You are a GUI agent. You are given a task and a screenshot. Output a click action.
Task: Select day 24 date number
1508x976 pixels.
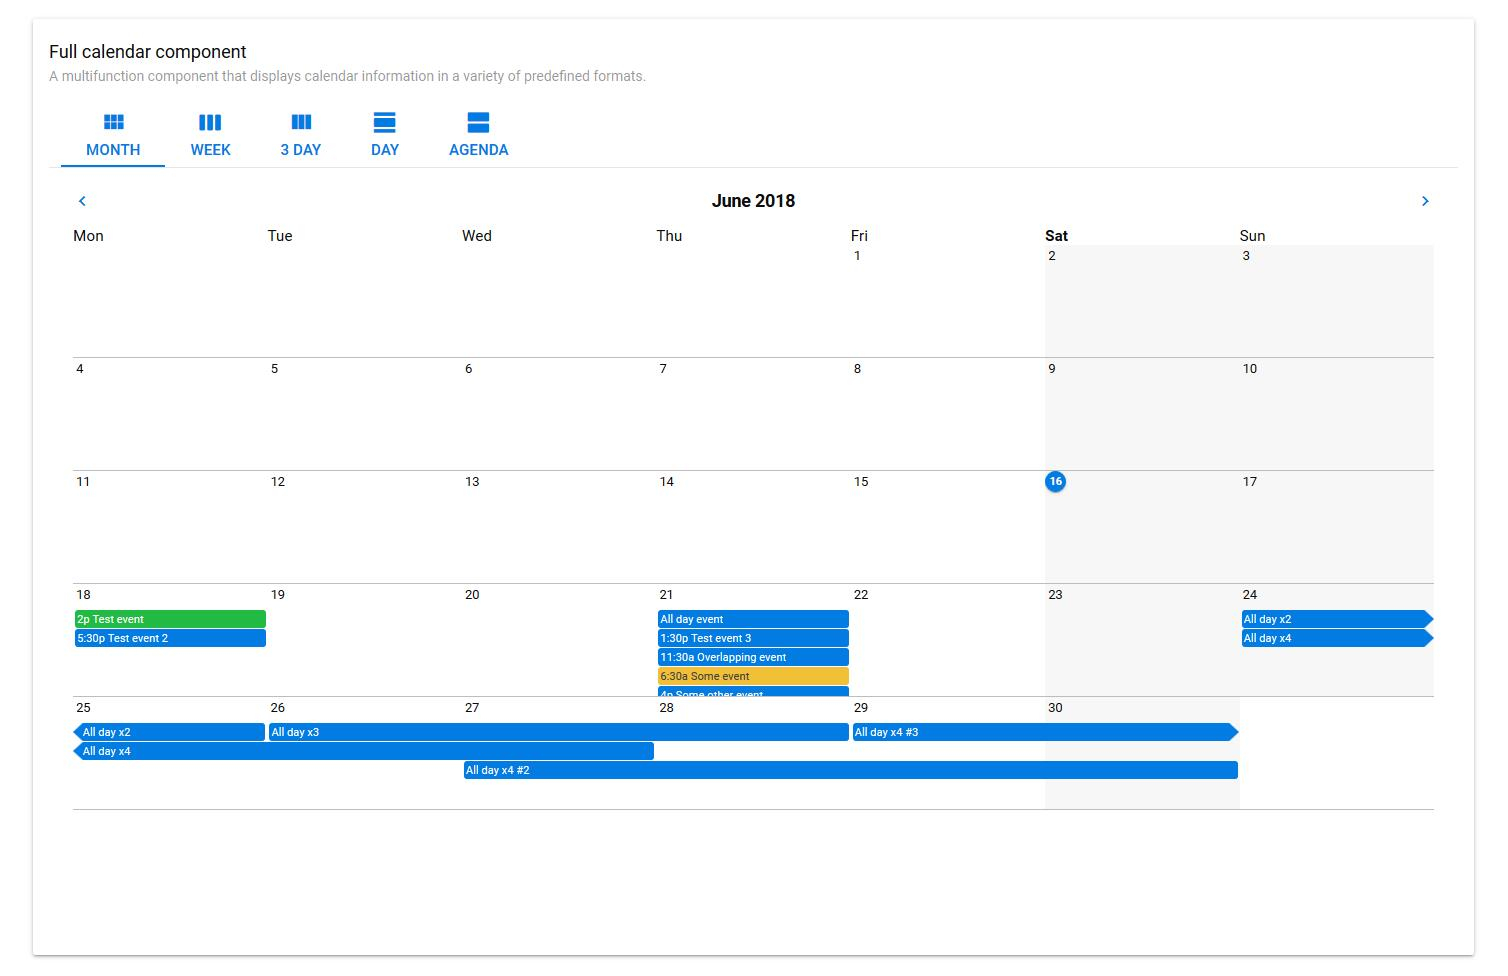[x=1250, y=595]
